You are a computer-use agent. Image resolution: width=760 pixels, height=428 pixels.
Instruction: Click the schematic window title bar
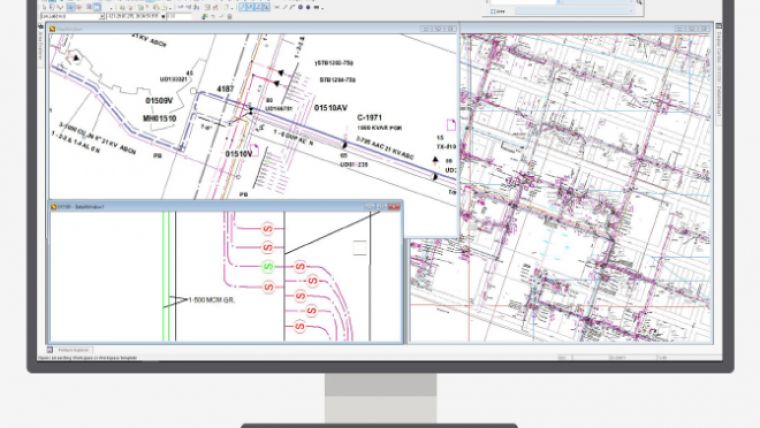(x=226, y=206)
